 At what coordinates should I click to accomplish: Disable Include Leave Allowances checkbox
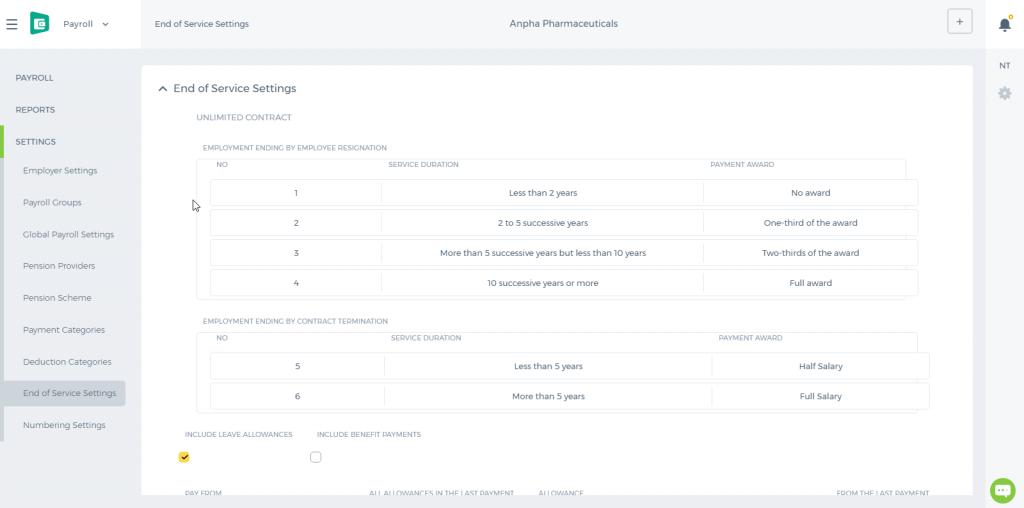point(184,457)
